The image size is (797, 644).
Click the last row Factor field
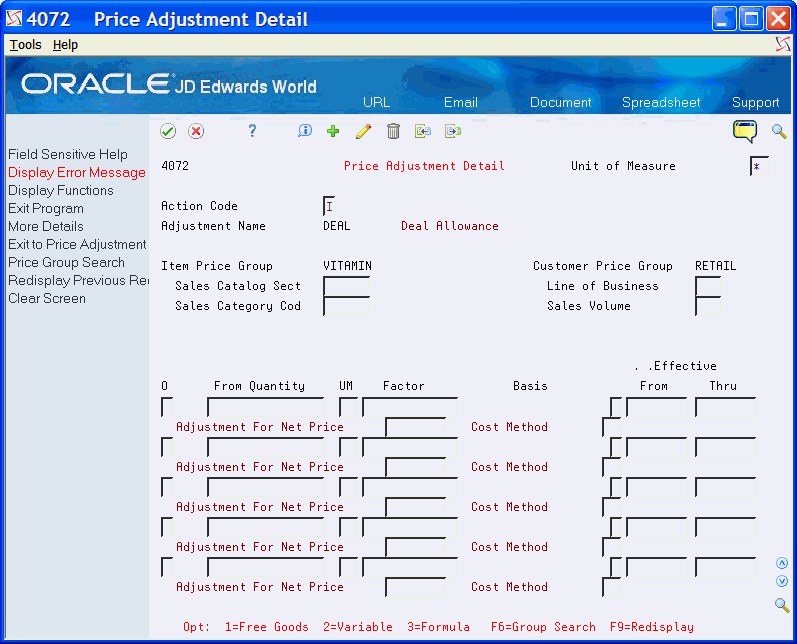coord(410,567)
